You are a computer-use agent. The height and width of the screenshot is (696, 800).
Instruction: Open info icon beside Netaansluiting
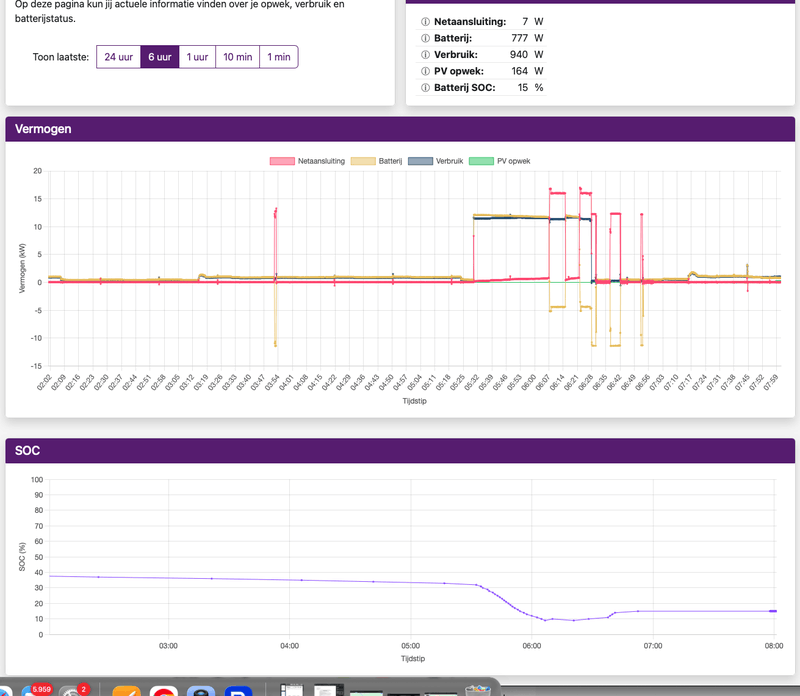click(425, 22)
